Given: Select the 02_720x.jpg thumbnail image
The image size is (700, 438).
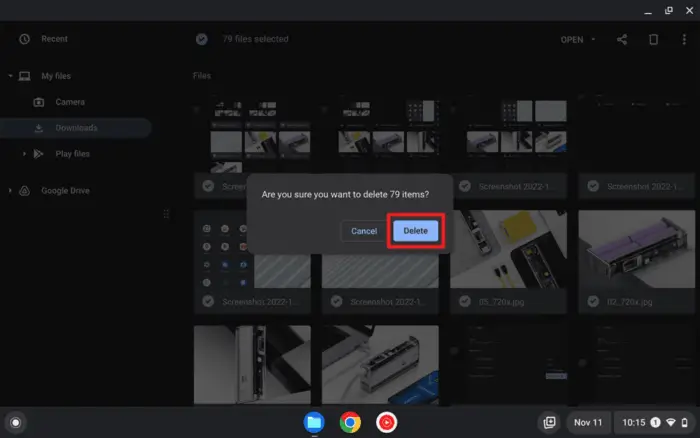Looking at the screenshot, I should pyautogui.click(x=637, y=249).
